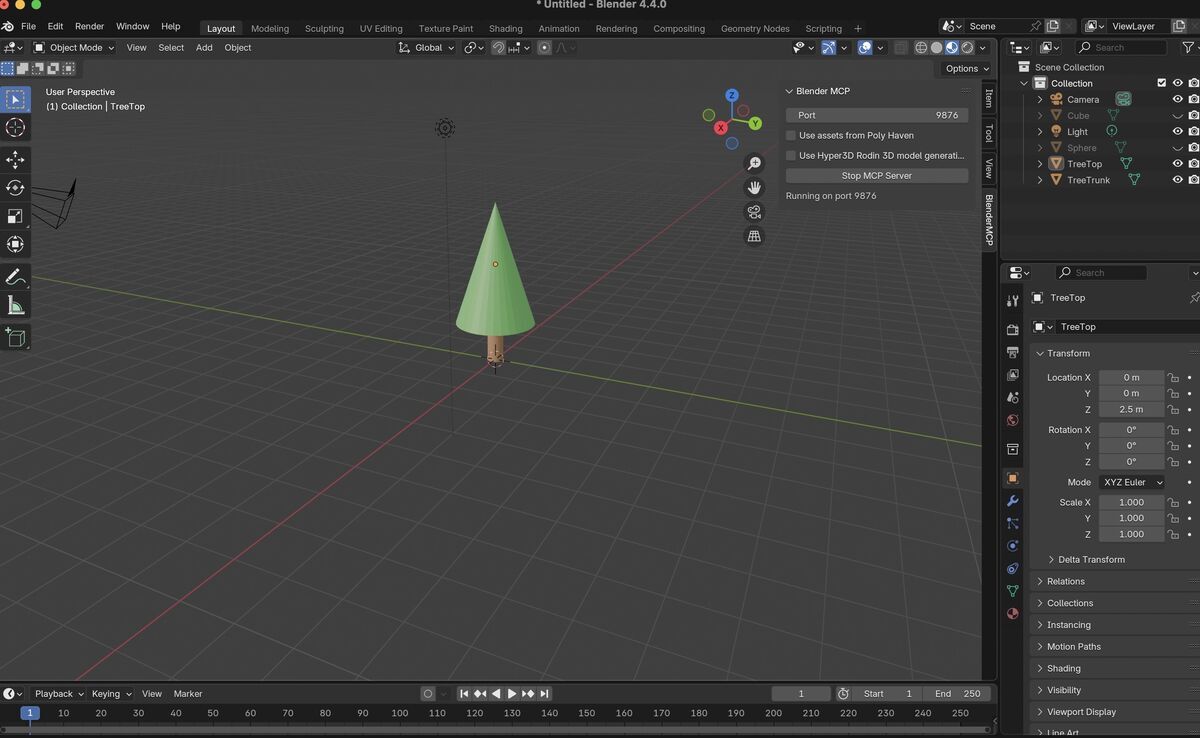Open the Options dropdown in viewport
The image size is (1200, 738).
[967, 68]
